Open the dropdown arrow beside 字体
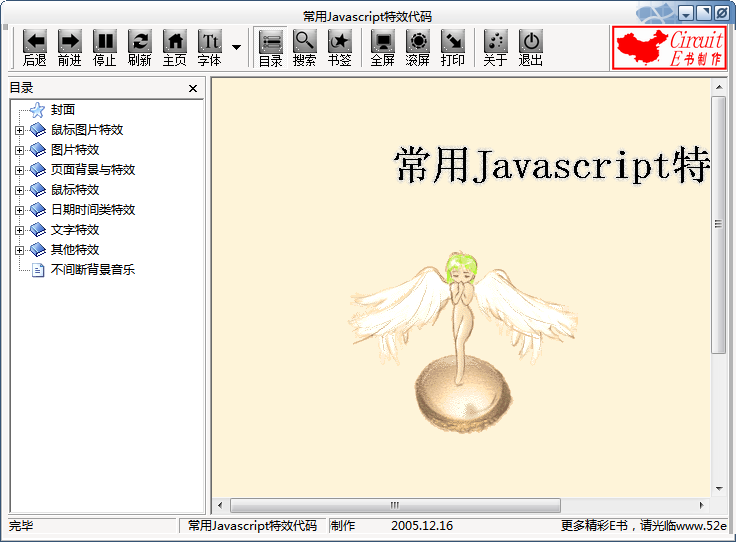This screenshot has width=736, height=542. (237, 47)
